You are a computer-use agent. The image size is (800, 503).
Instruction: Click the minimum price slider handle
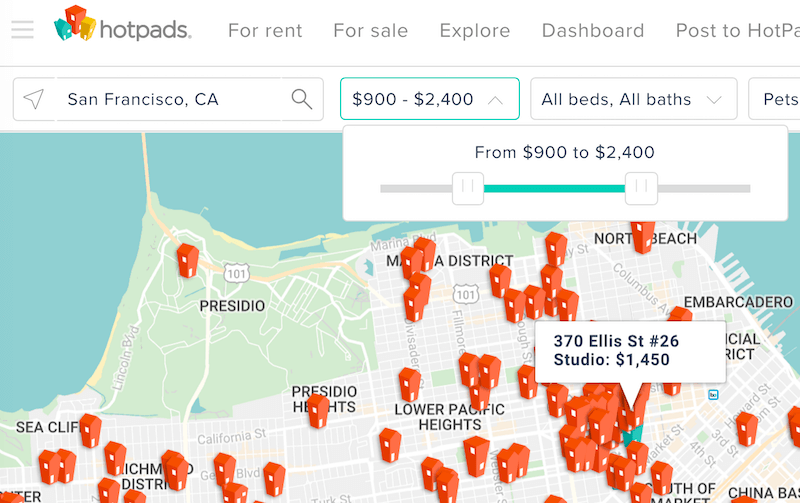pyautogui.click(x=468, y=188)
